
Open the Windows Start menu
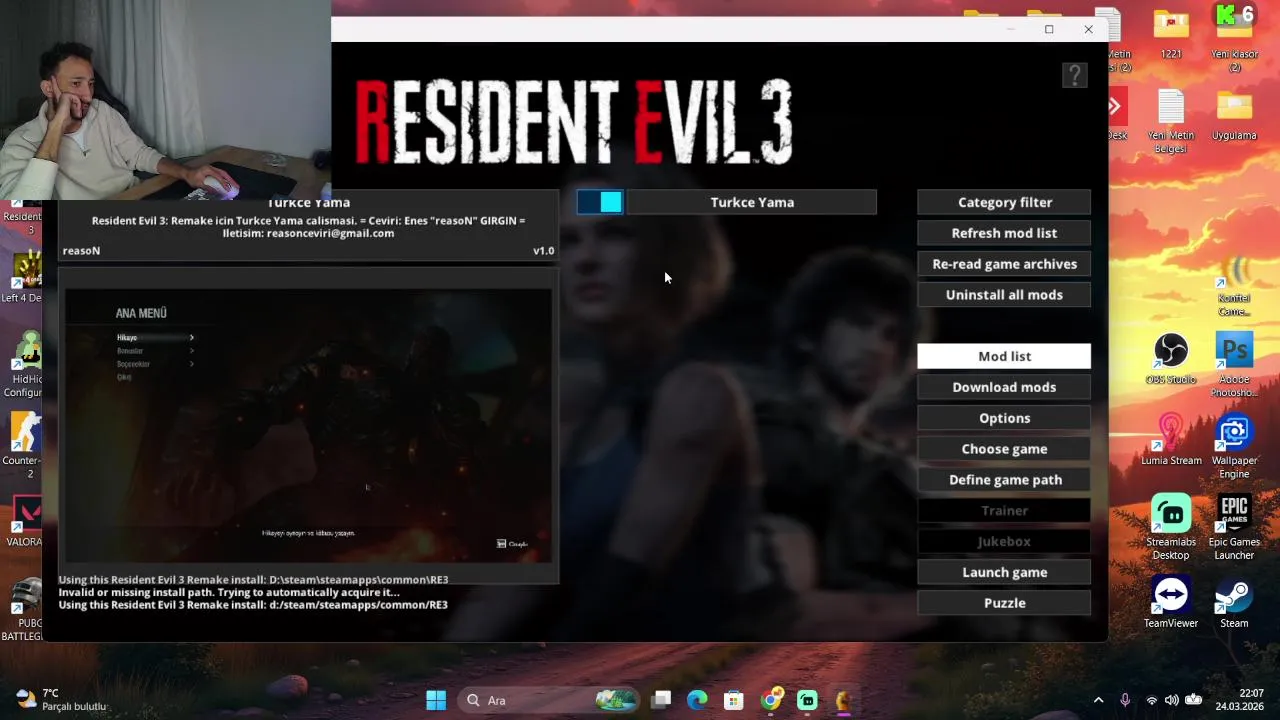click(436, 700)
